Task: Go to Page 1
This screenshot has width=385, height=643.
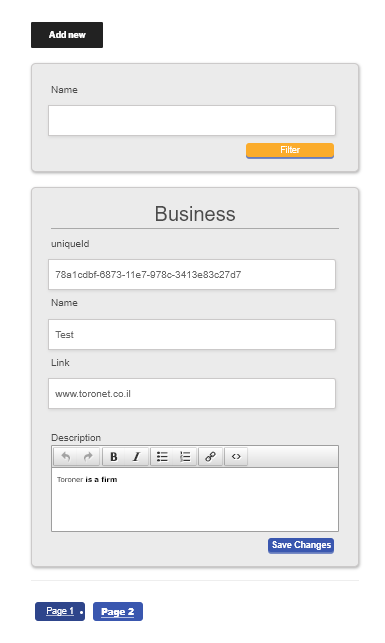Action: tap(60, 611)
